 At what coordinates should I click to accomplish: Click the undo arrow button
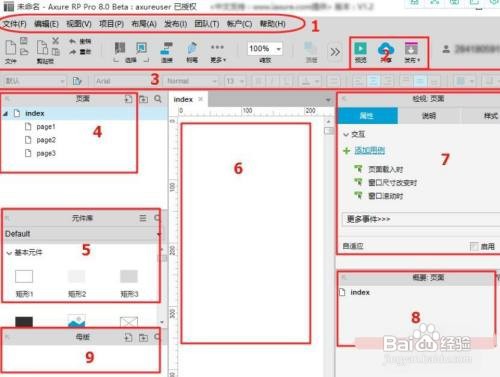pos(72,41)
